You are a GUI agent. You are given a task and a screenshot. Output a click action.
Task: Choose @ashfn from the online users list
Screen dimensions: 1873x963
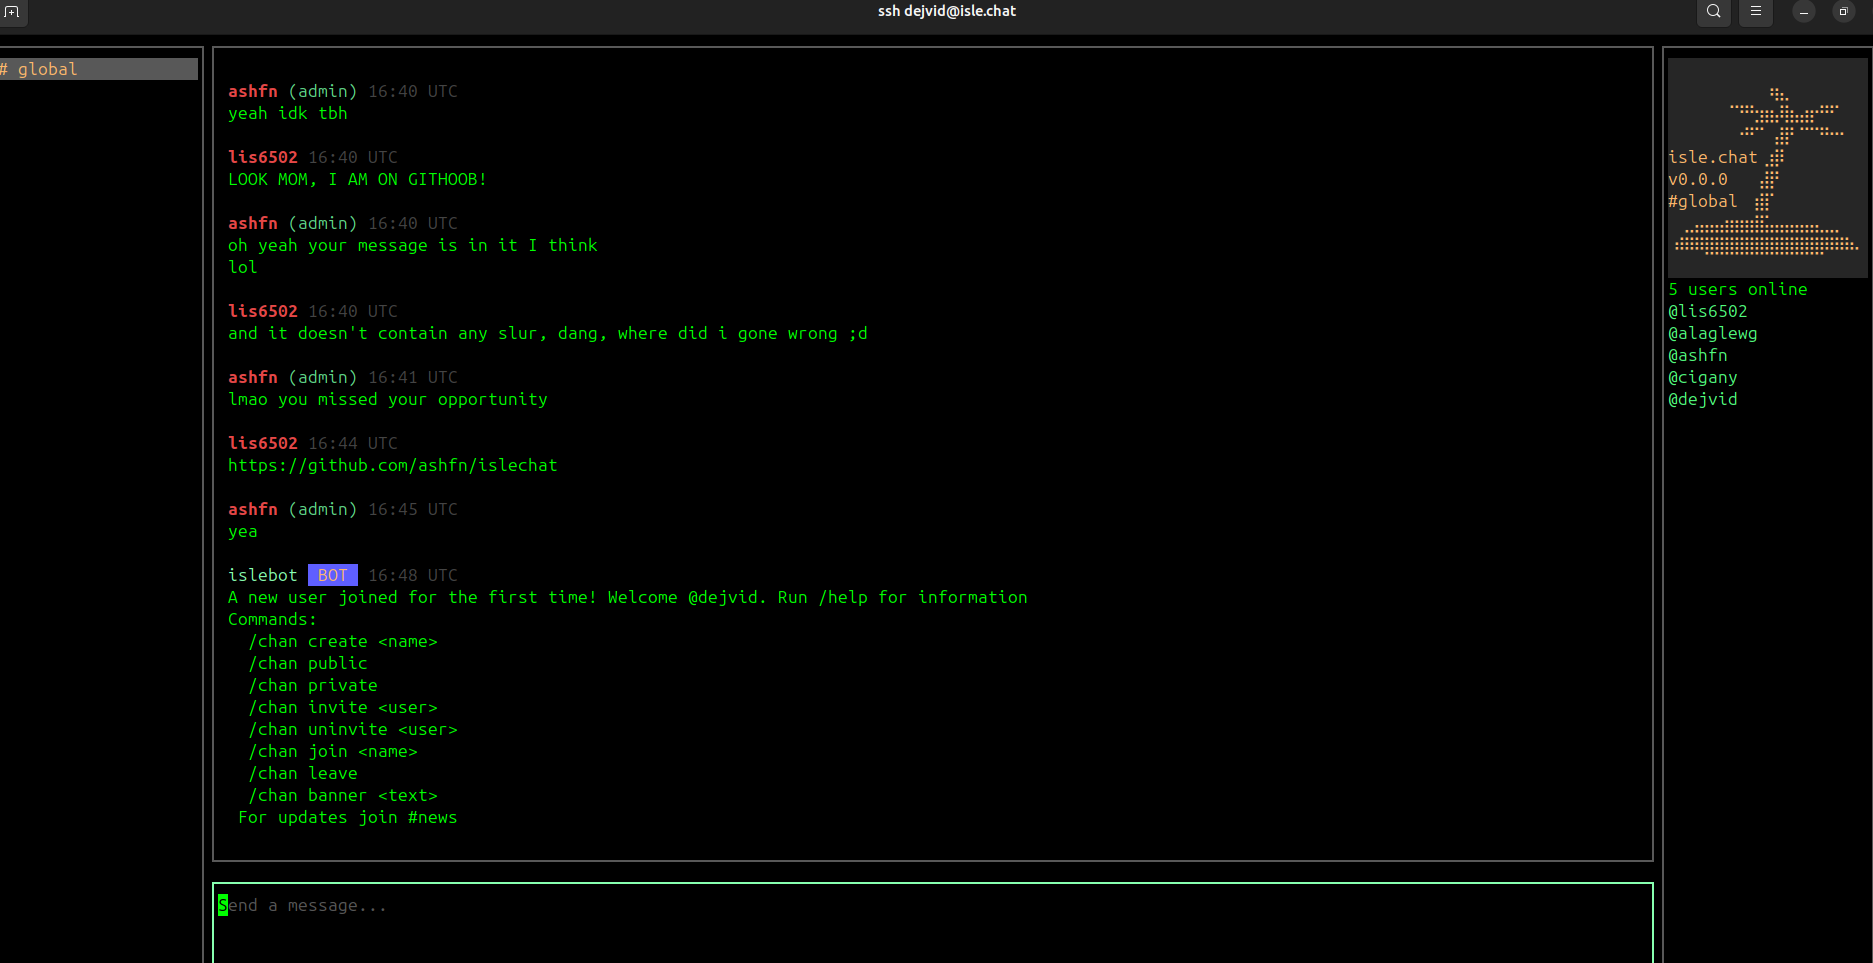[1697, 355]
